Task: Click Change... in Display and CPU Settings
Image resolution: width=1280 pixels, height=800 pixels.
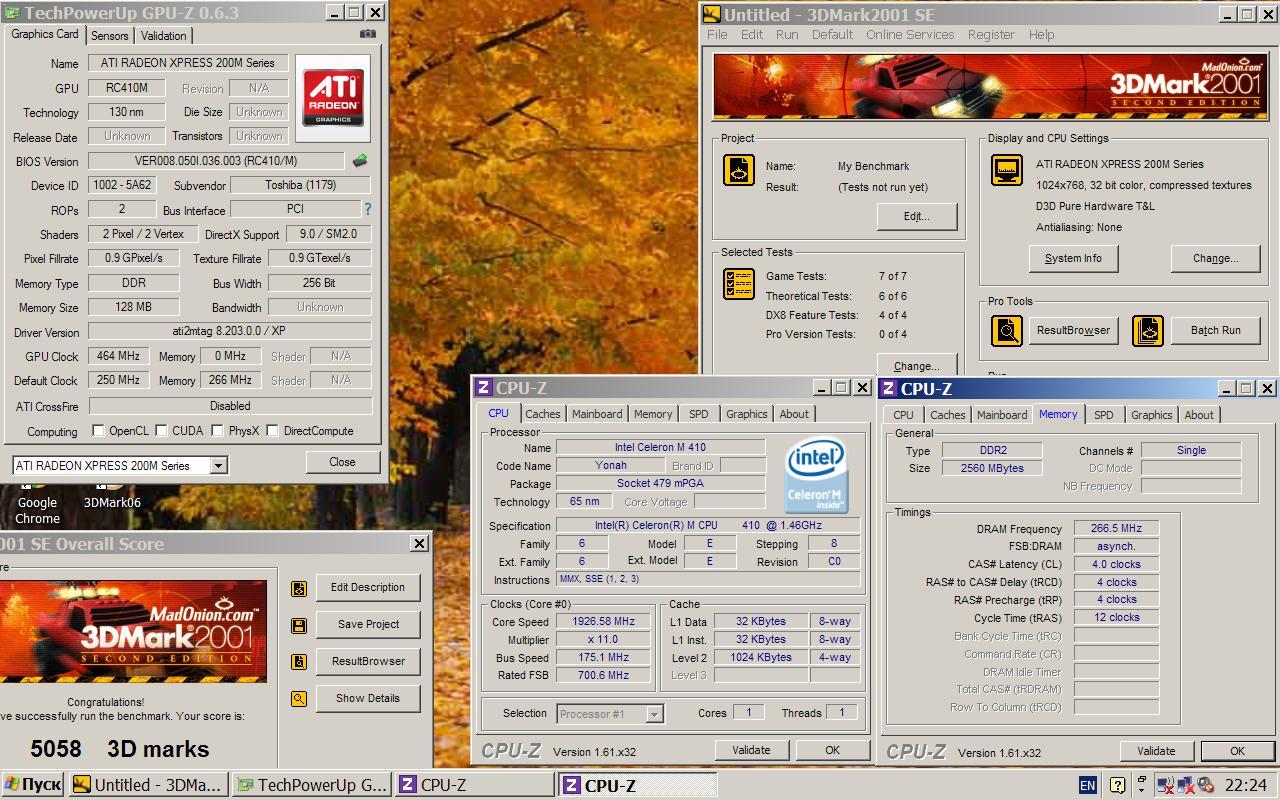Action: click(1215, 258)
